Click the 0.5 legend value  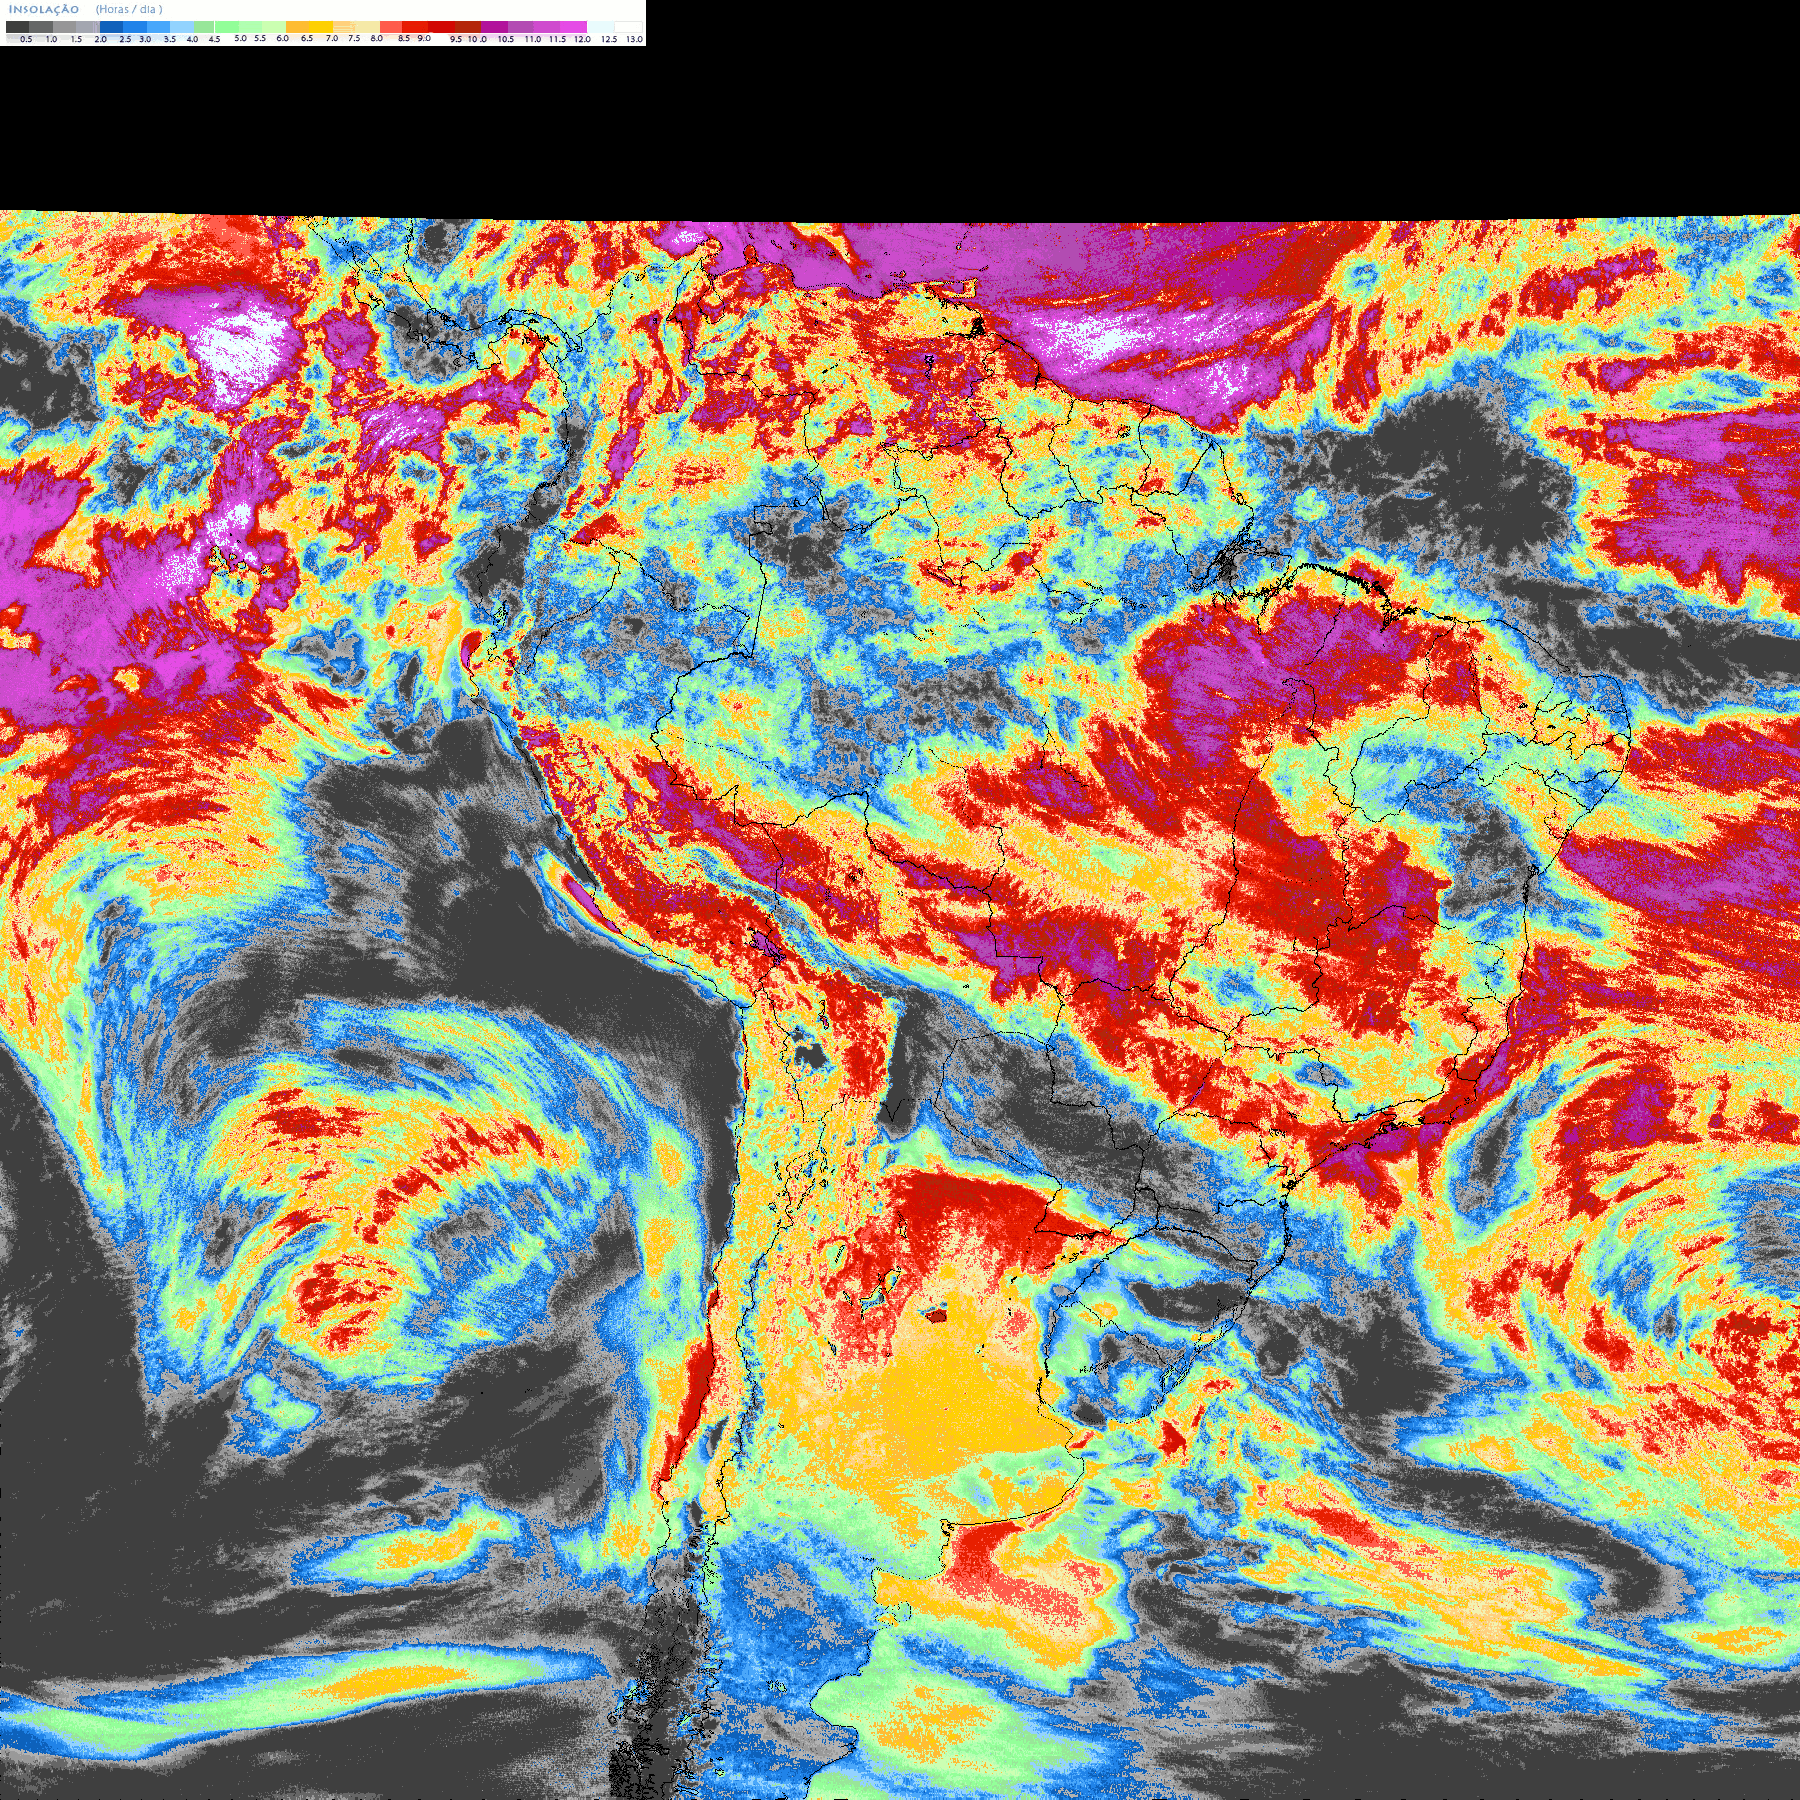[26, 39]
